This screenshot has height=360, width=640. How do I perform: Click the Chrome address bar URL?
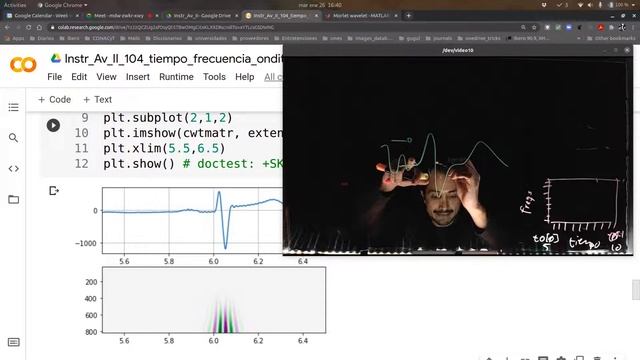166,27
